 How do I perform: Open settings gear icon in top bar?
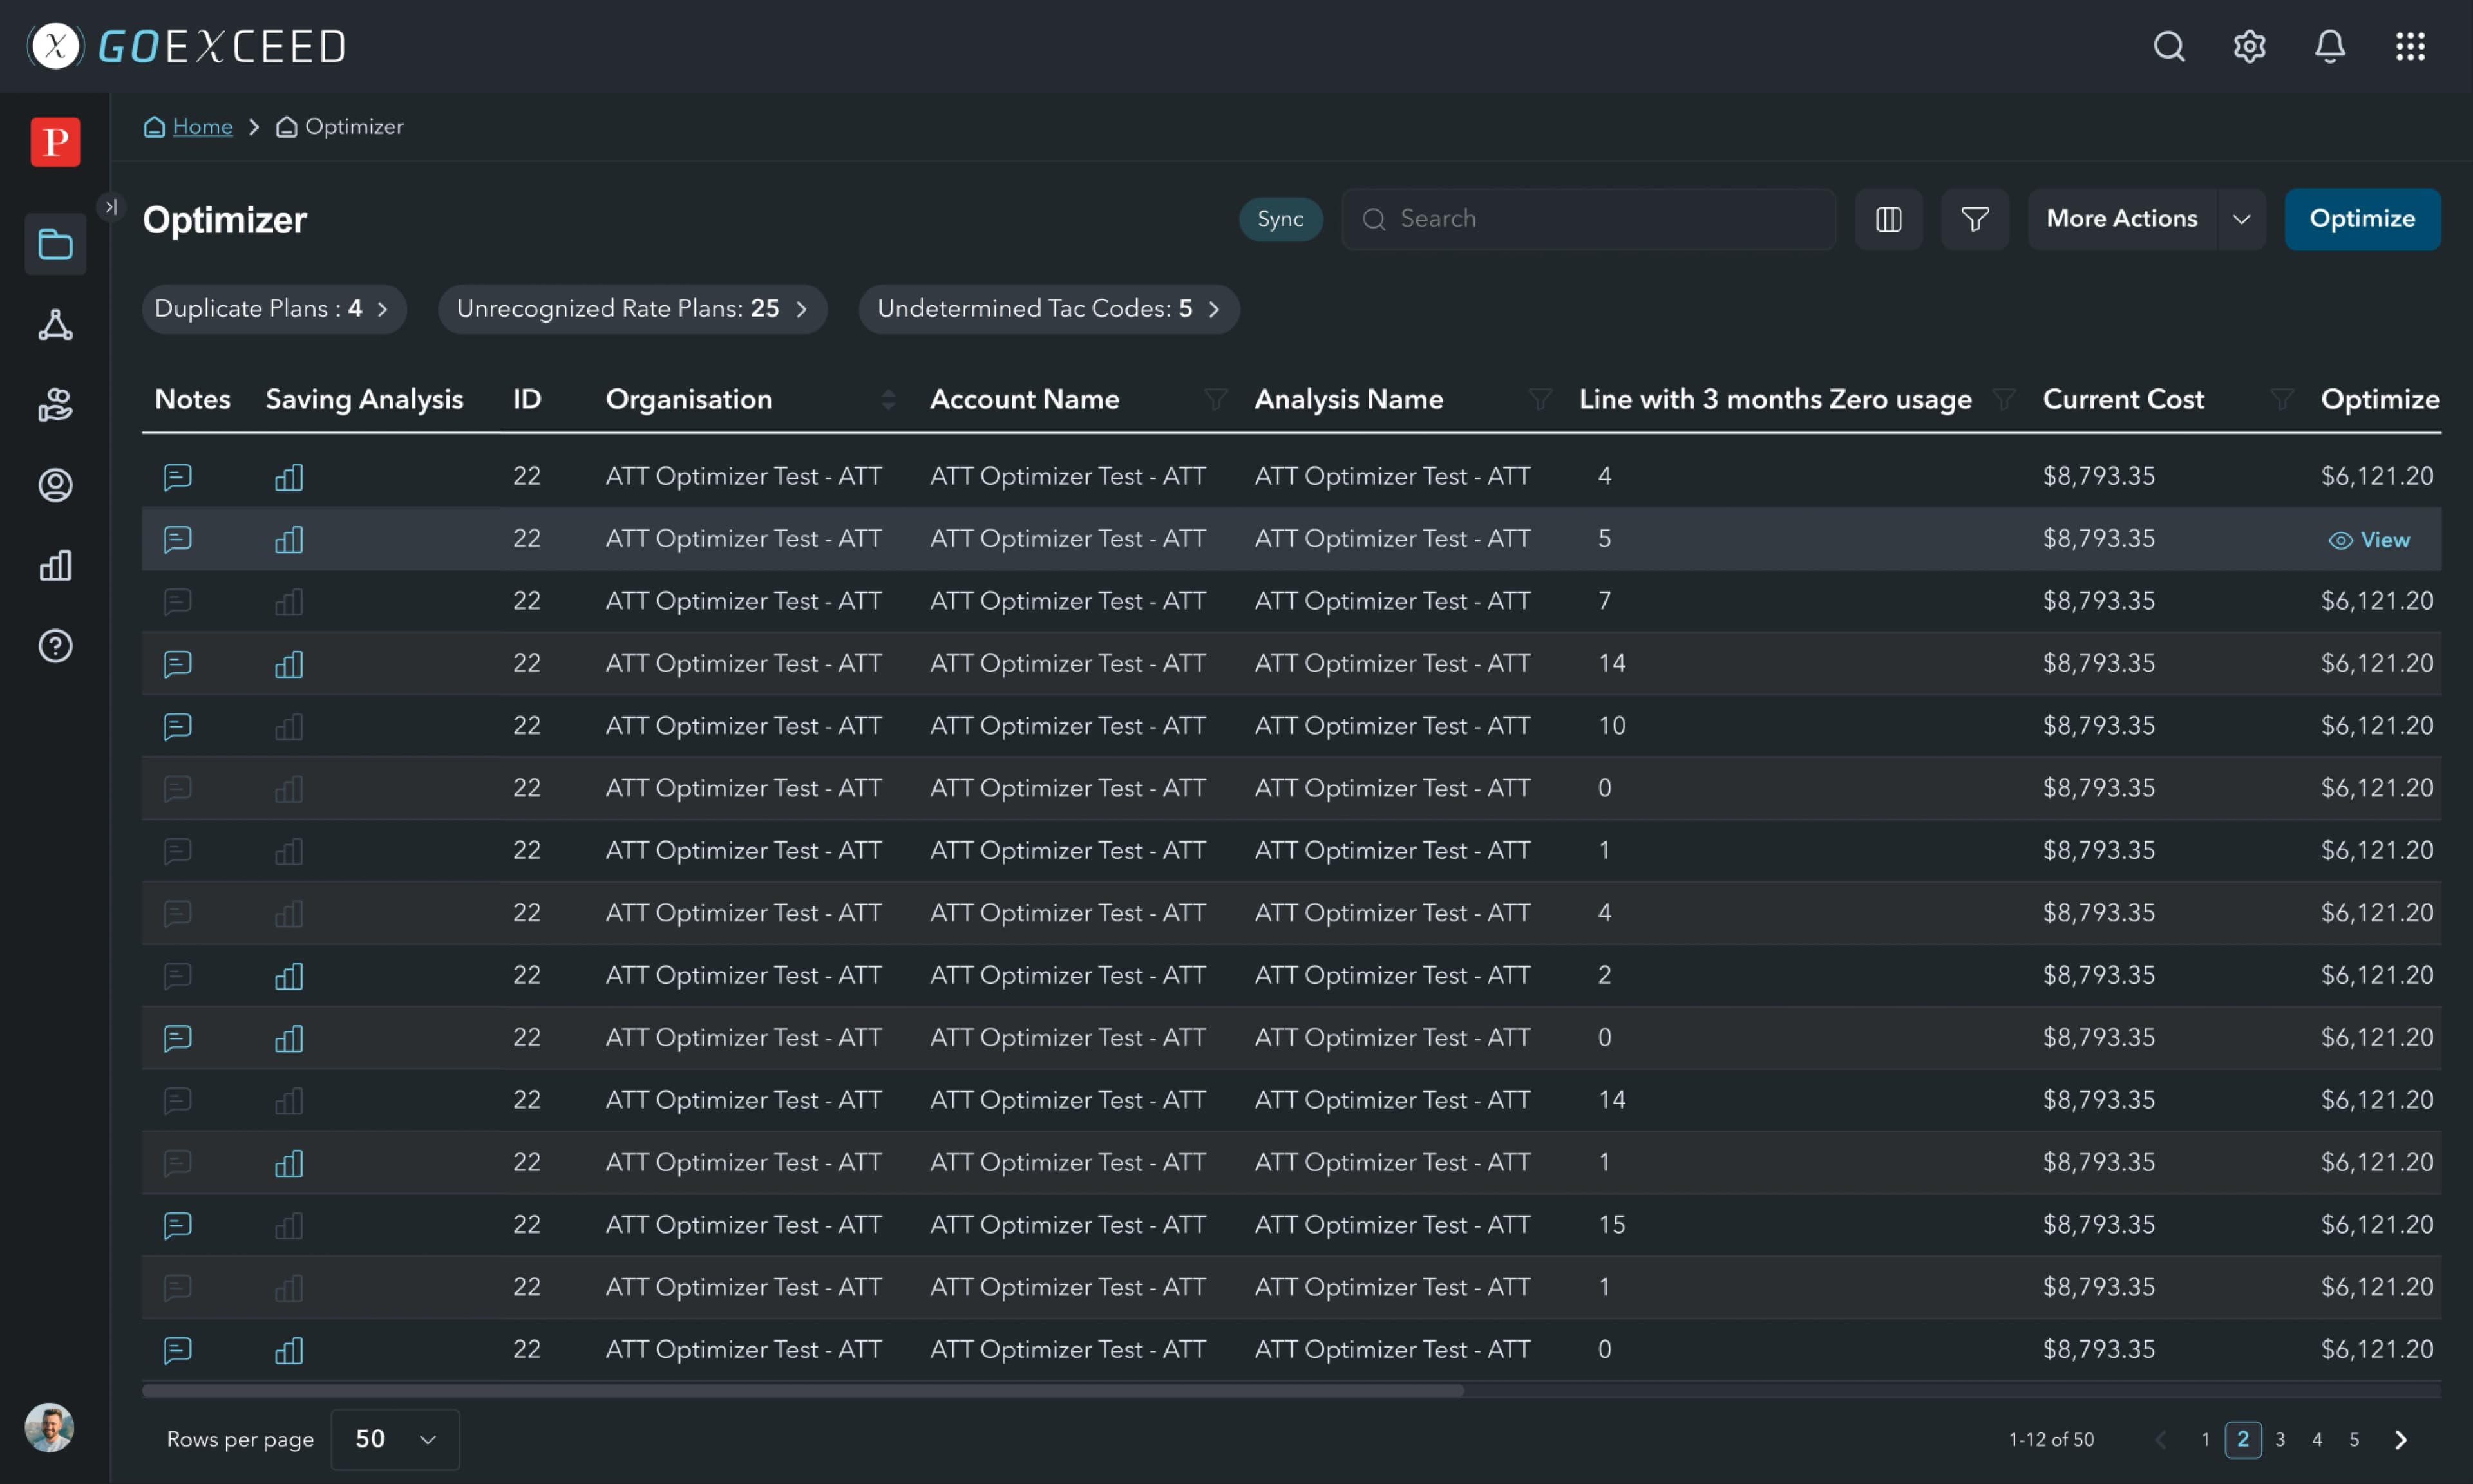2249,46
